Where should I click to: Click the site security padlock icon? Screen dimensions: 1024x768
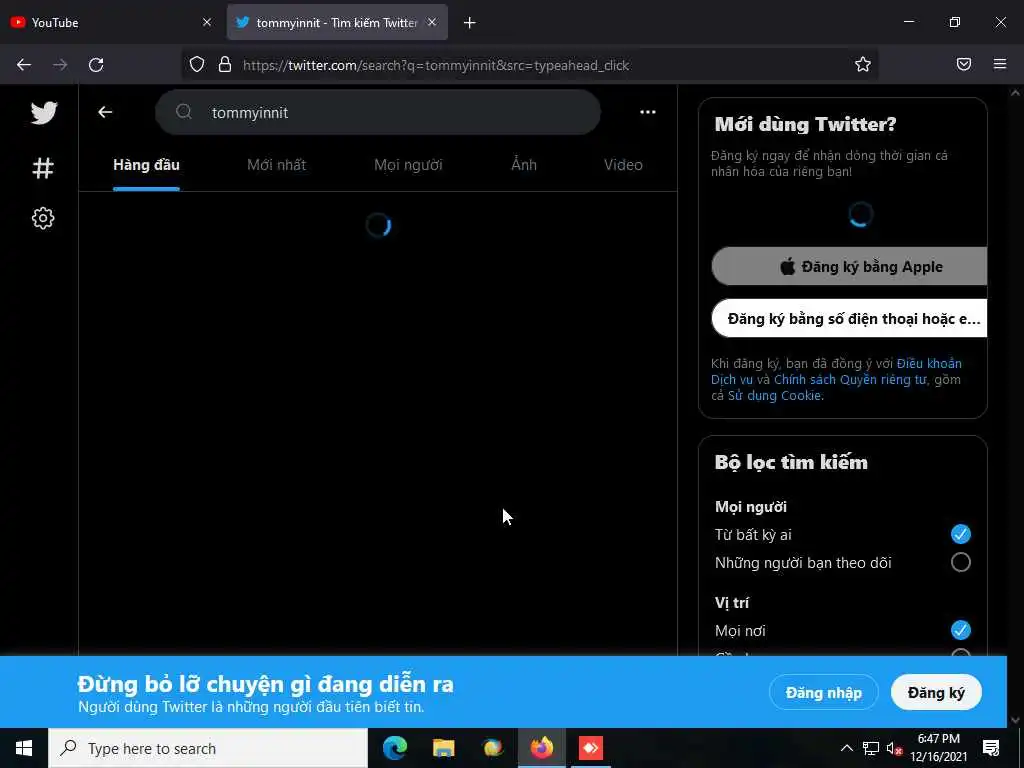coord(225,65)
